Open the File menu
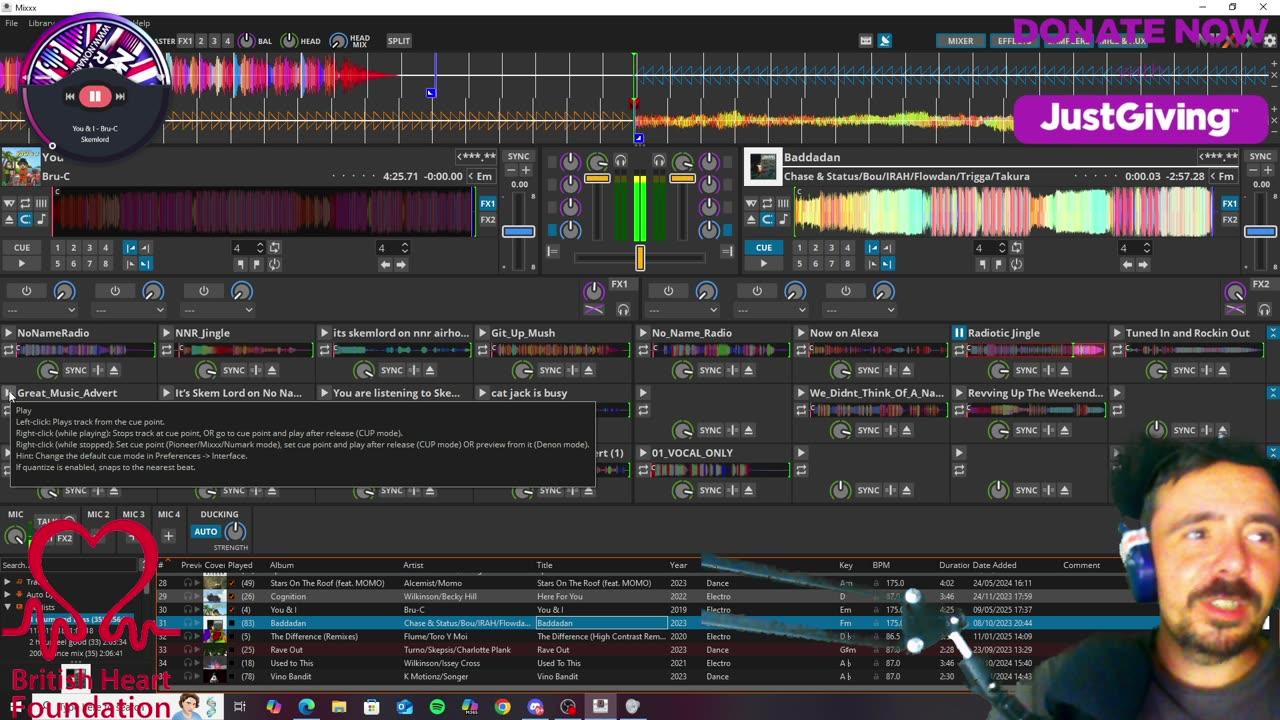The image size is (1280, 720). 12,23
